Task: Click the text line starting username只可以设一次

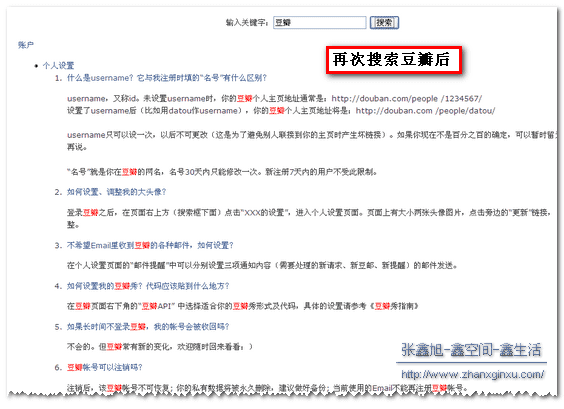Action: 312,135
